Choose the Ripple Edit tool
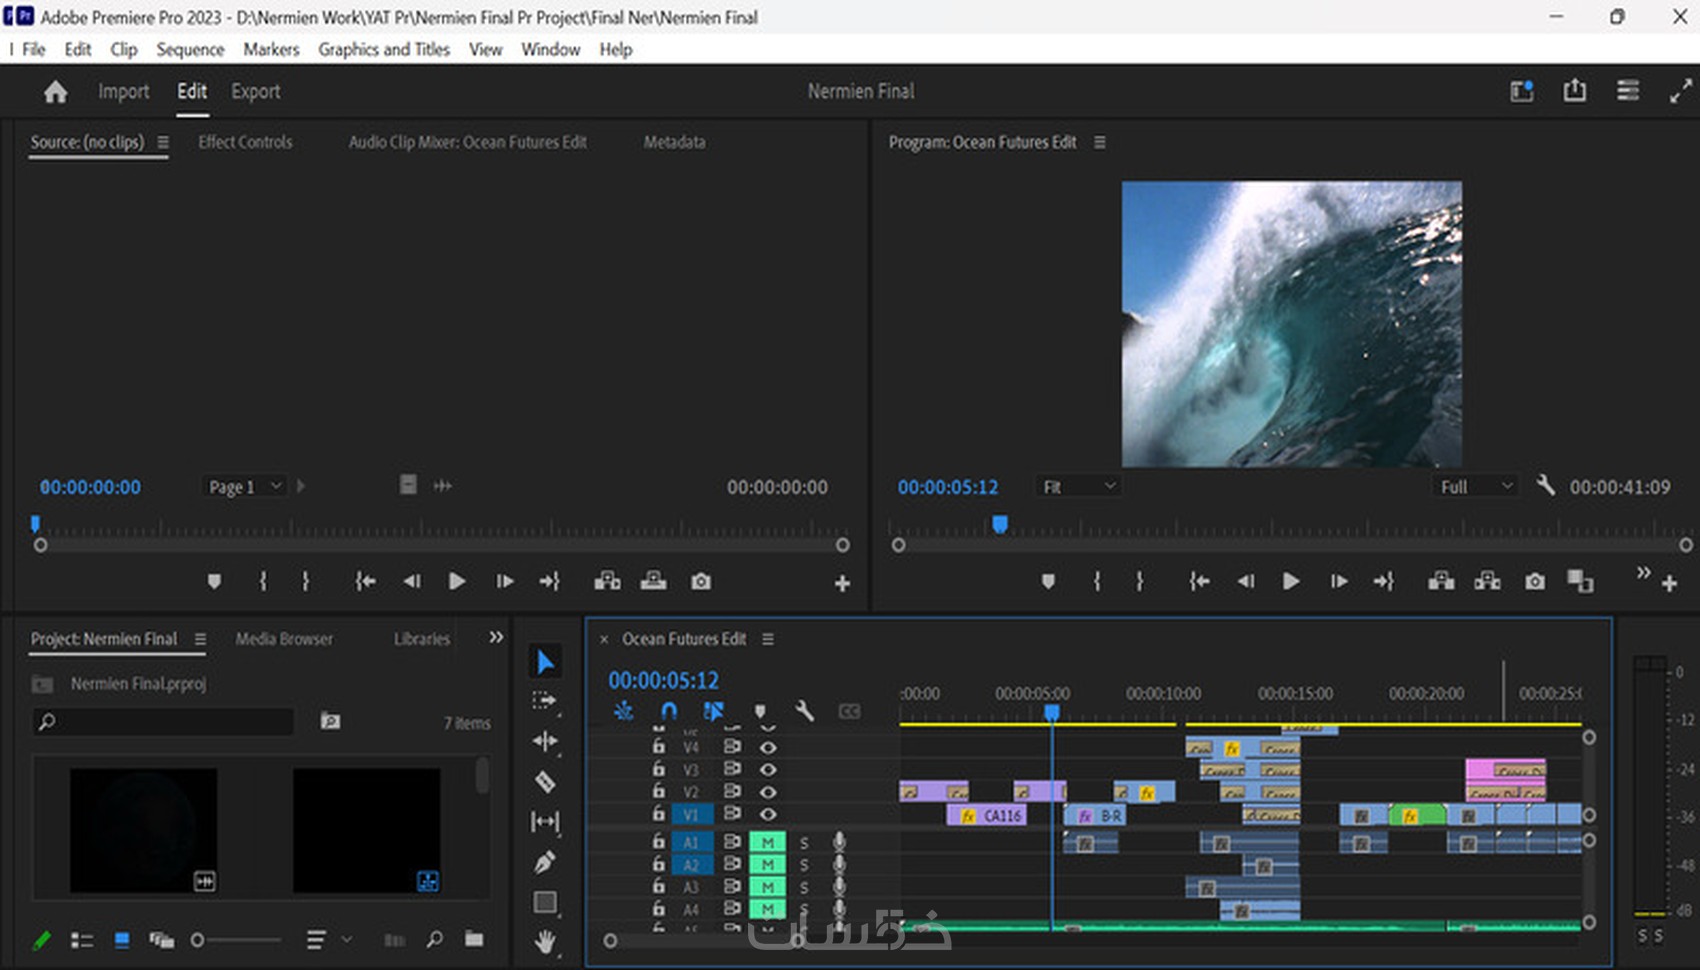The height and width of the screenshot is (970, 1700). click(545, 741)
